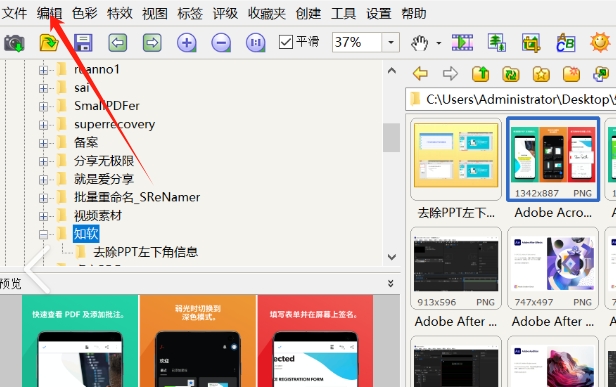This screenshot has height=387, width=616.
Task: Open the 视图 menu
Action: click(x=155, y=13)
